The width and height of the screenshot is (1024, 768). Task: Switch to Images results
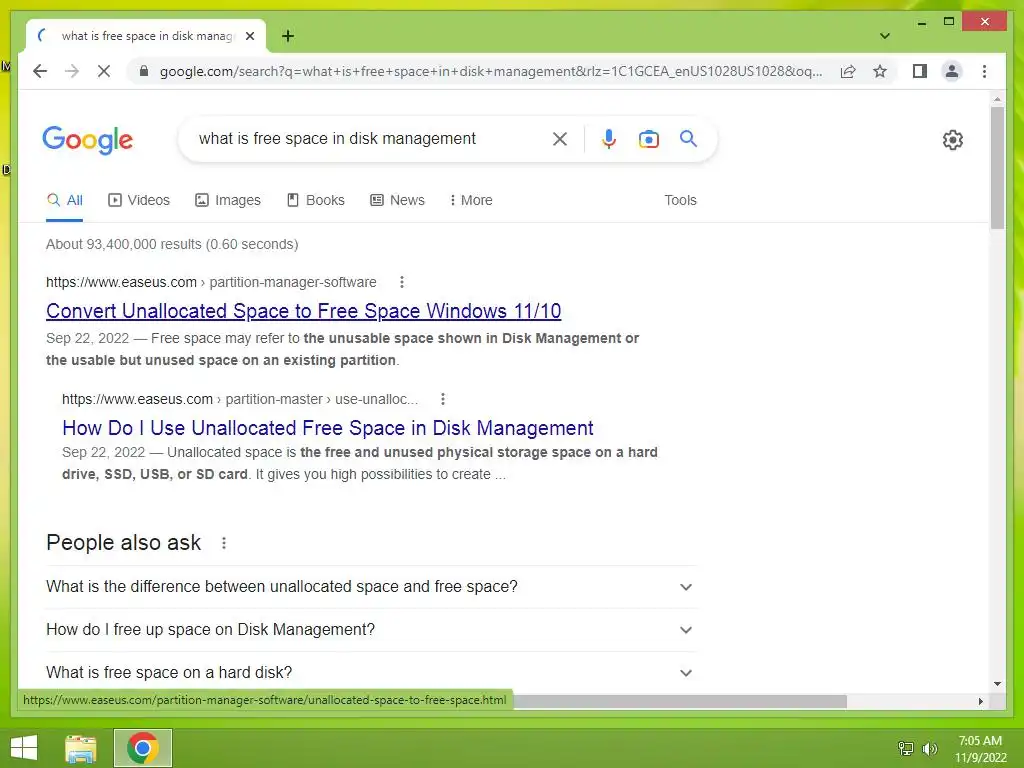click(x=228, y=200)
